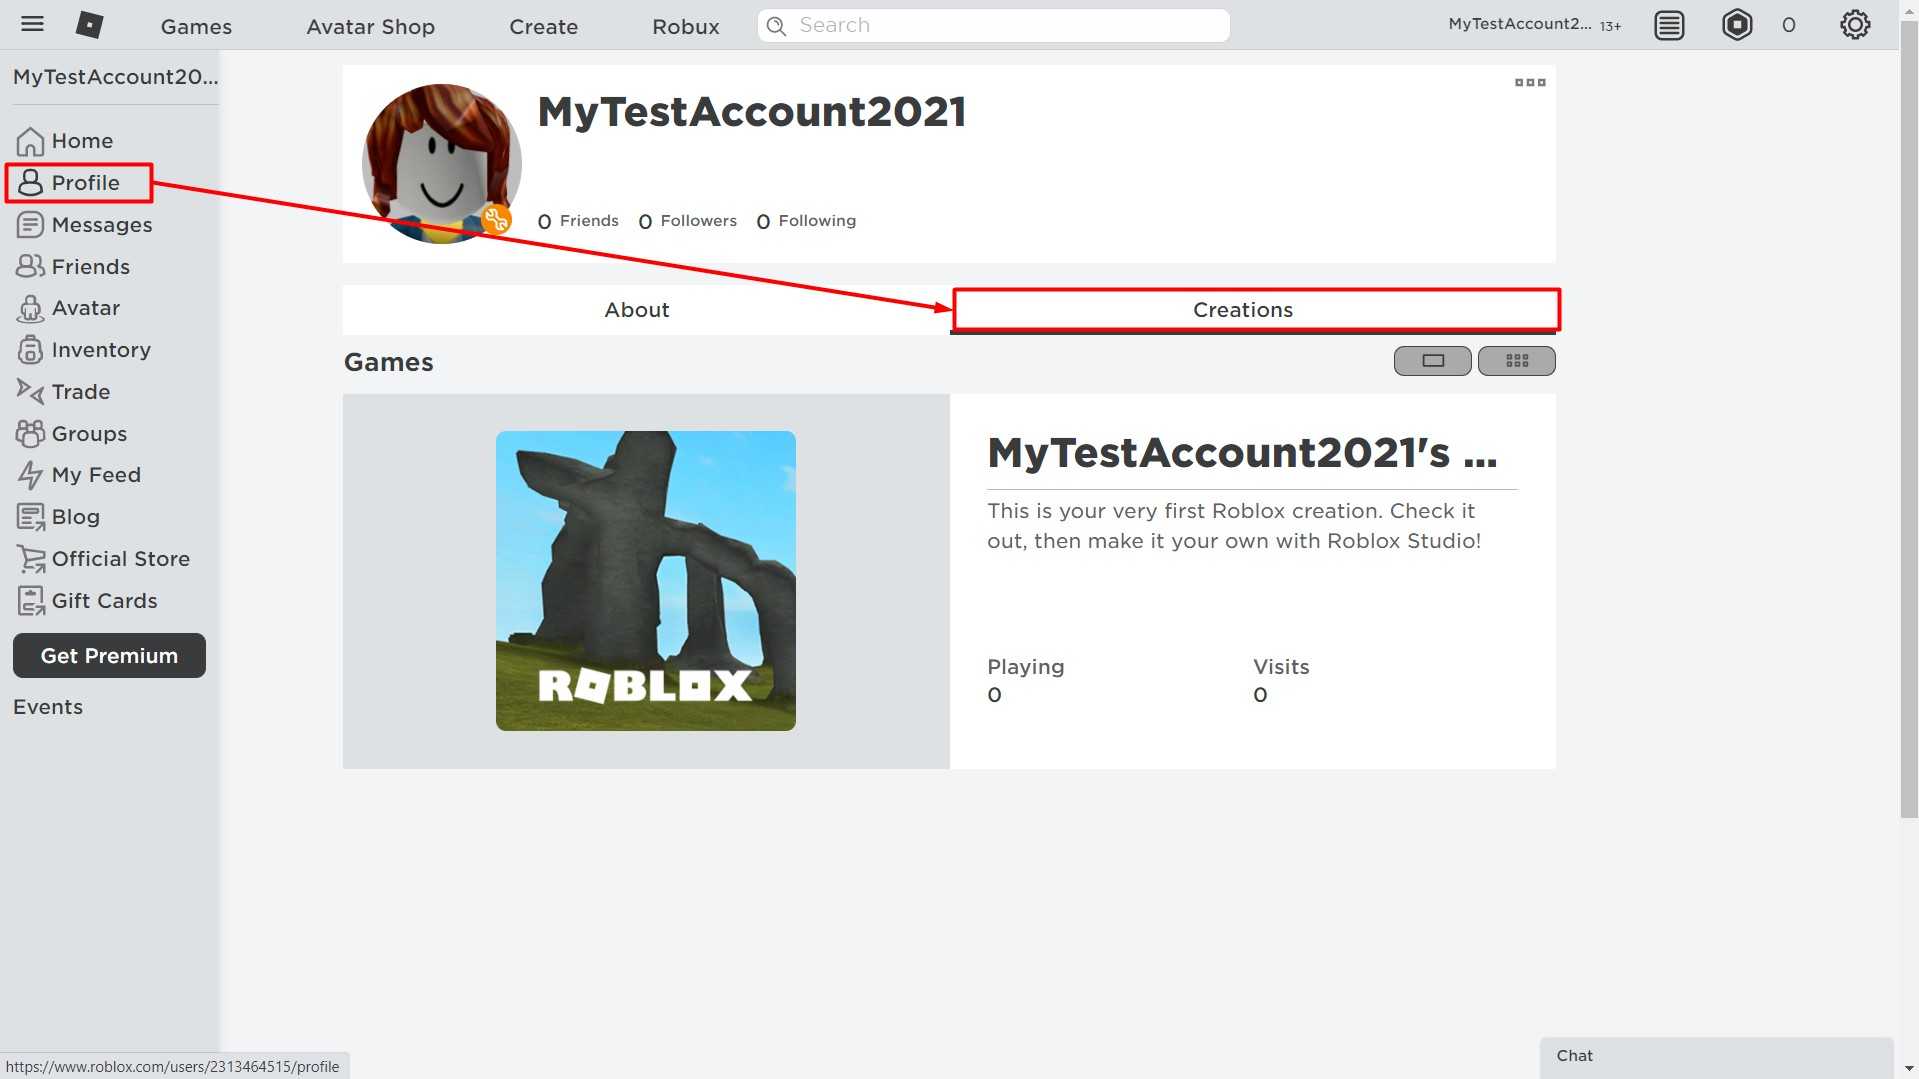Click the Gift Cards icon
This screenshot has height=1079, width=1919.
coord(30,601)
